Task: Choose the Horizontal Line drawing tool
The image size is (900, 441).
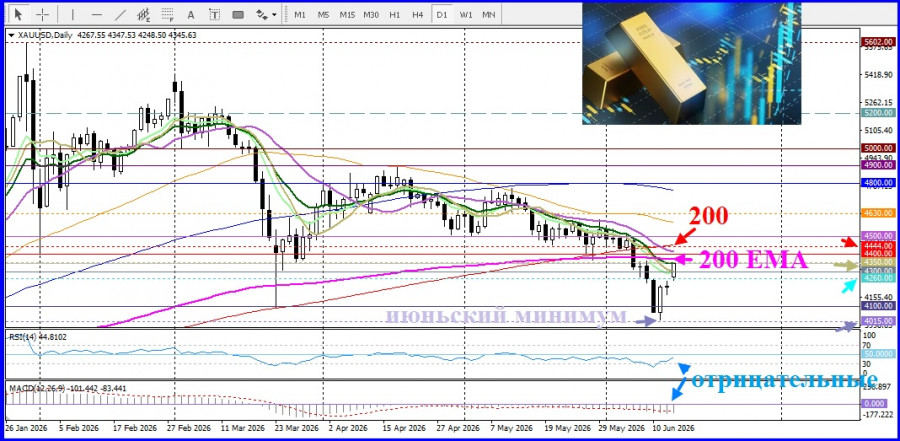Action: click(x=96, y=14)
